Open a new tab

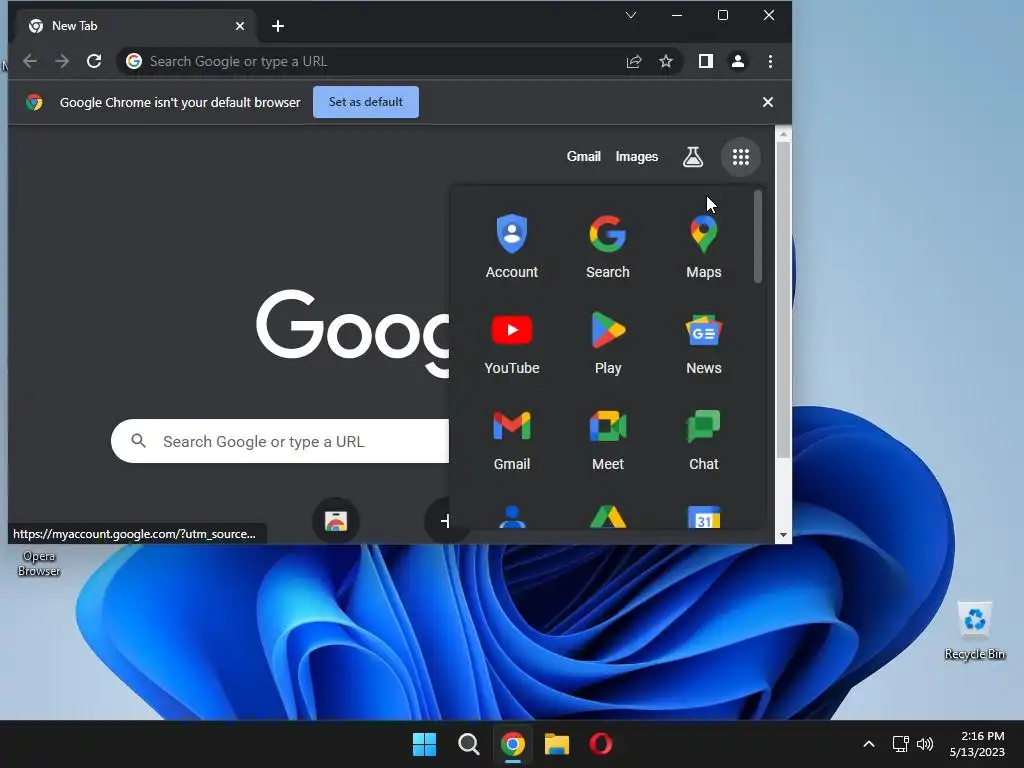(x=278, y=26)
